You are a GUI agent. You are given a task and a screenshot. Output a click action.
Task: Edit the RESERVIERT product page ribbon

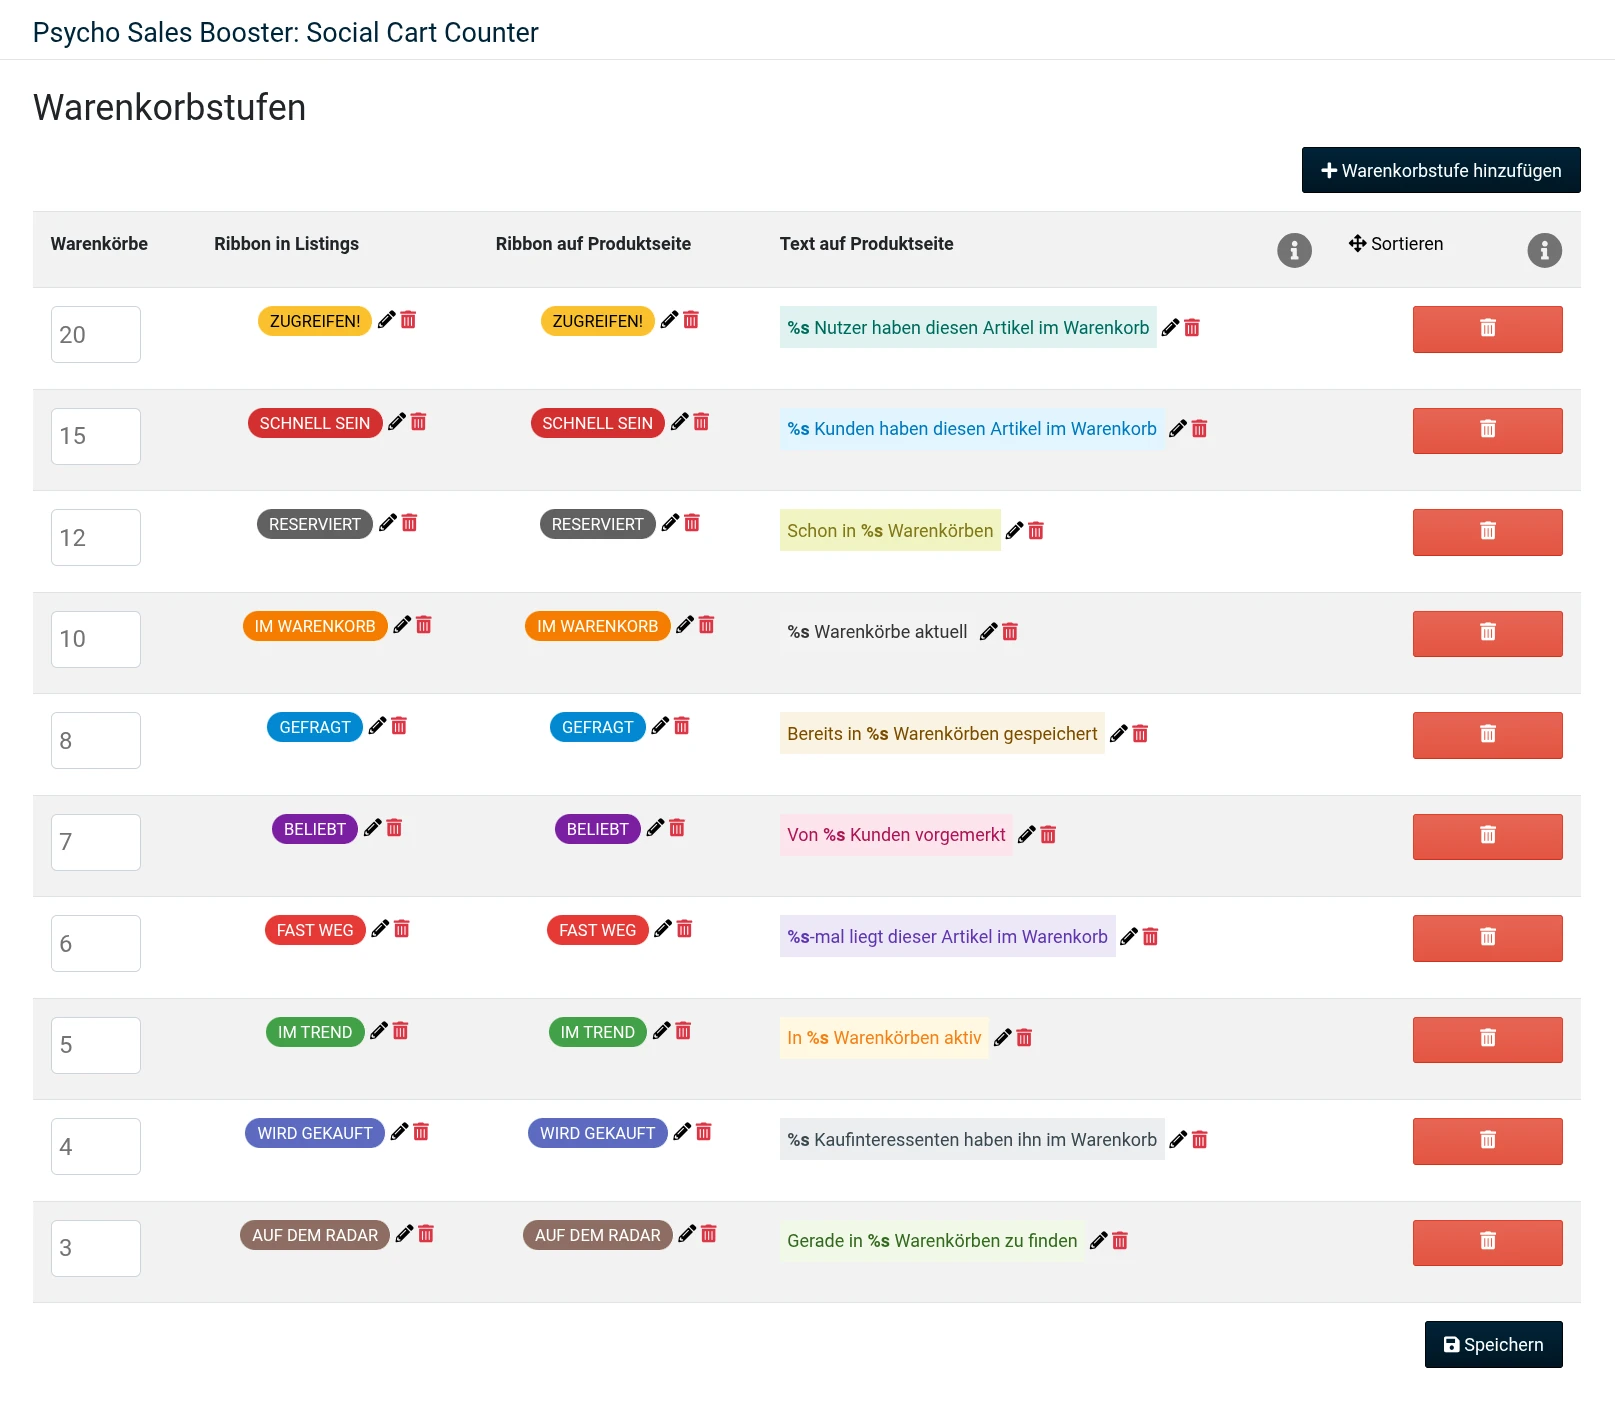click(x=670, y=523)
